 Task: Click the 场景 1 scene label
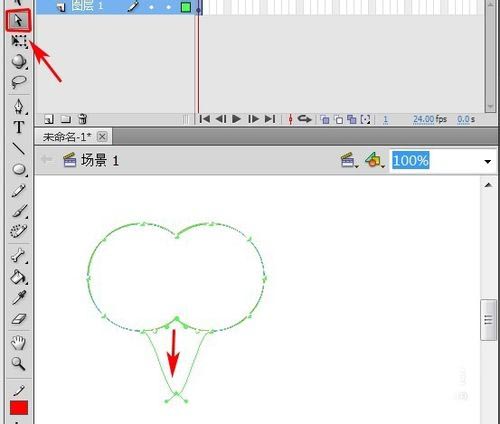tap(100, 161)
